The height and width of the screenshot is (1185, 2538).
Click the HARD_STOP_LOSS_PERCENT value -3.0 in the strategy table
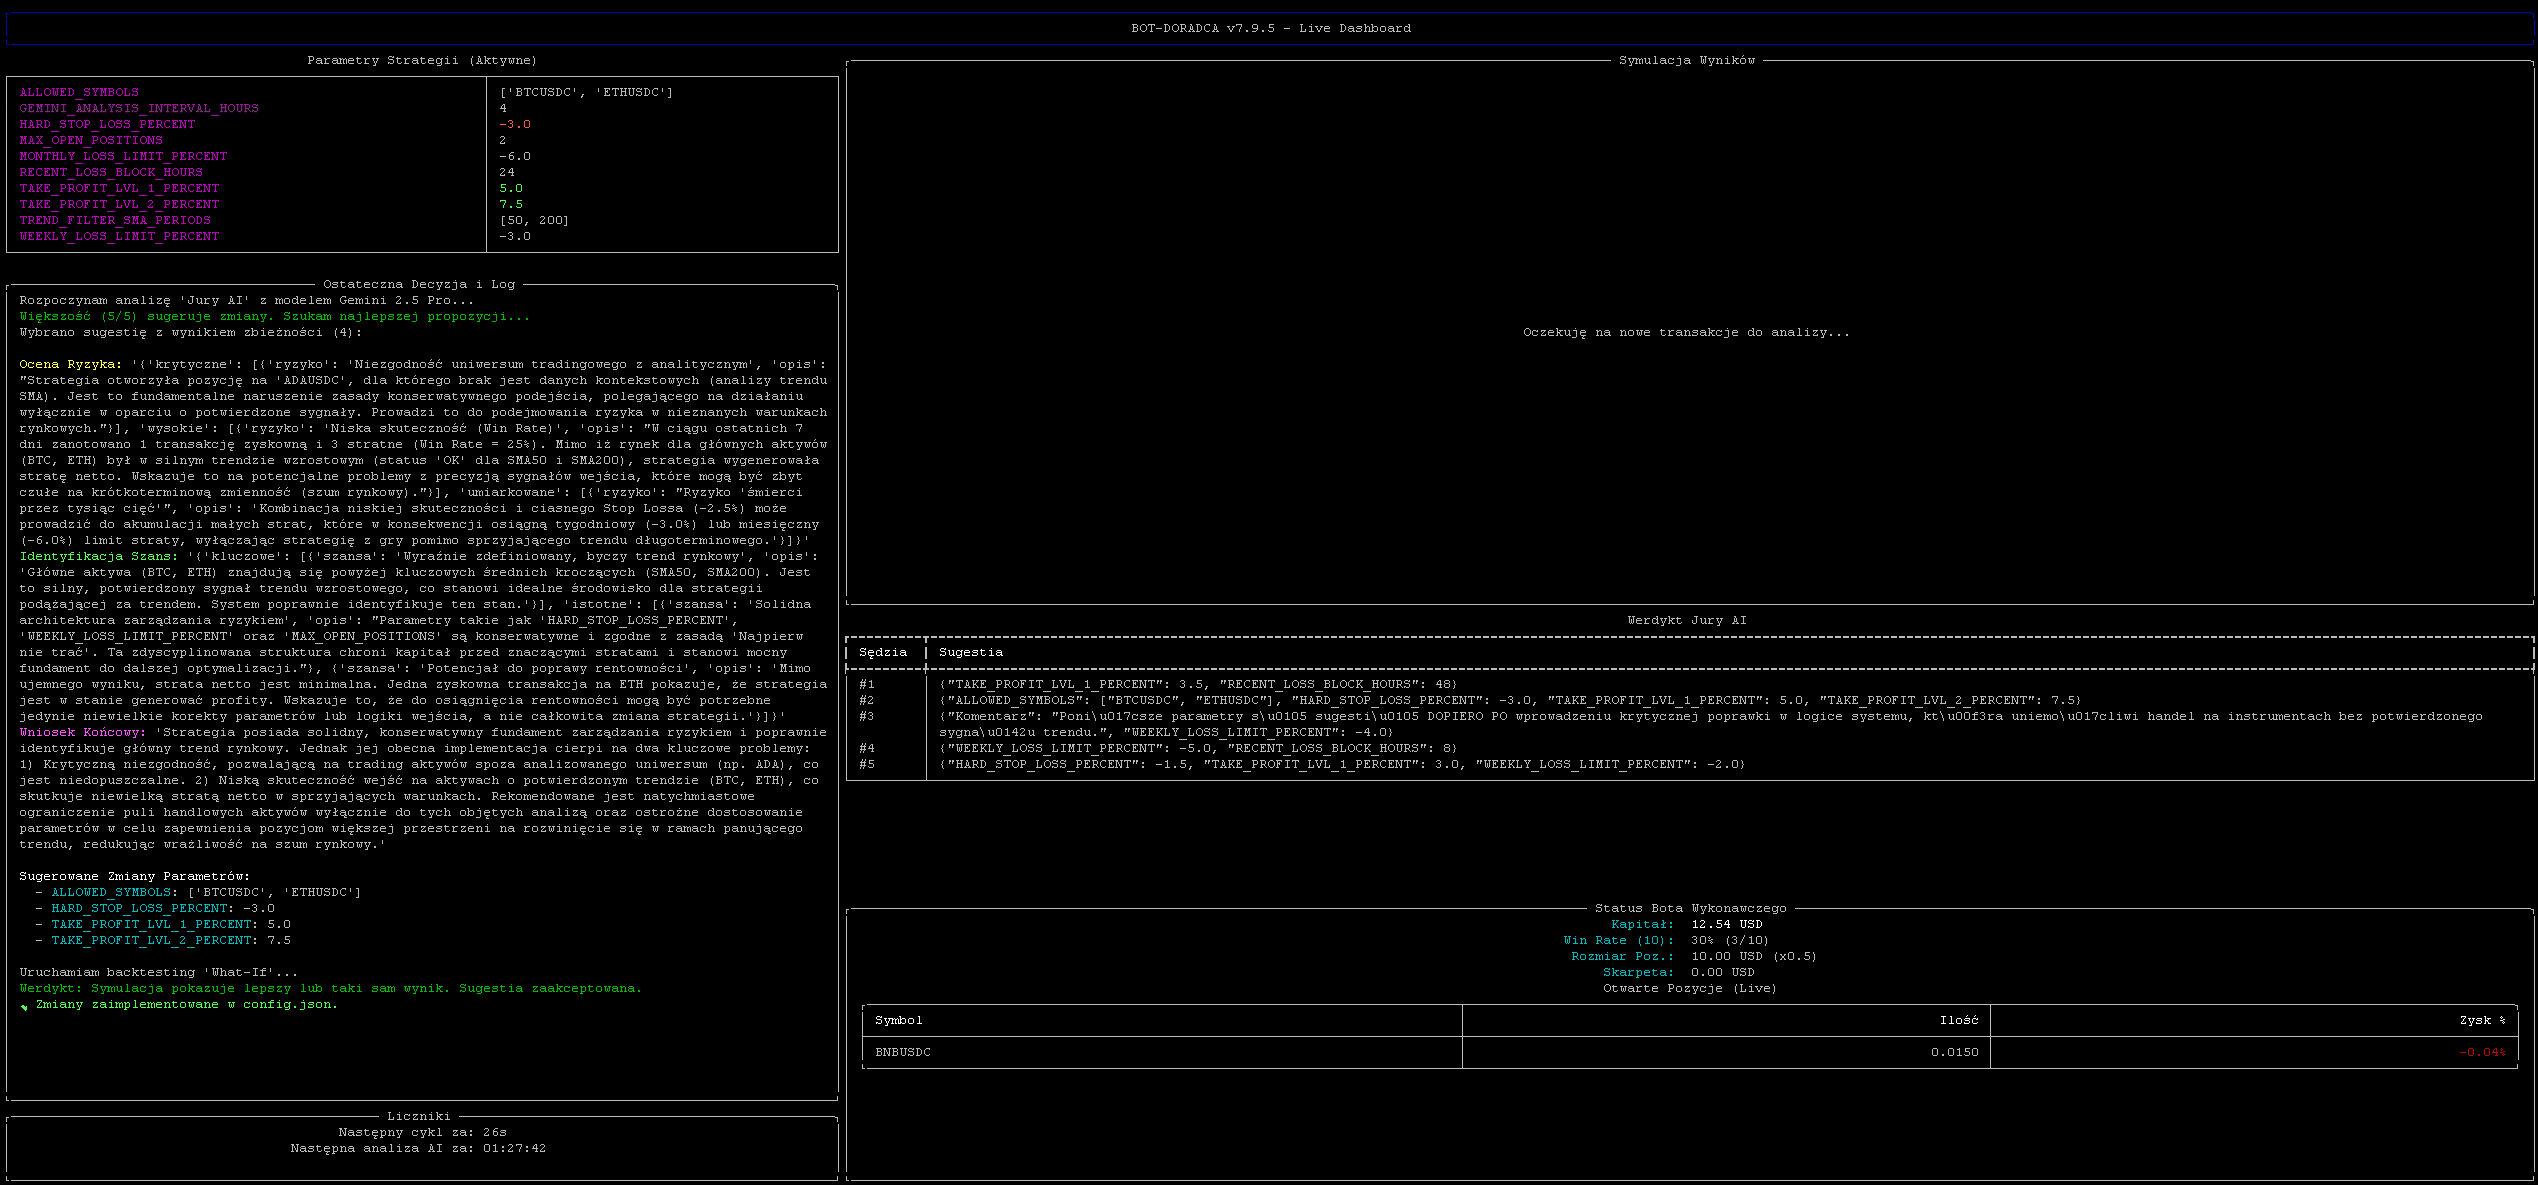pyautogui.click(x=515, y=124)
